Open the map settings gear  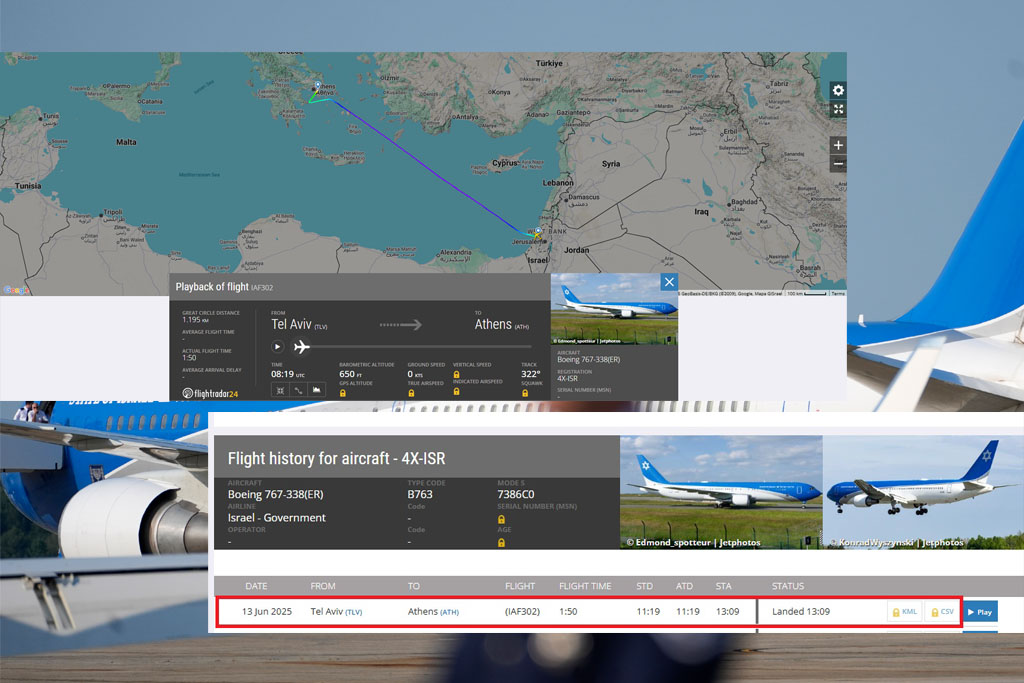pos(838,90)
